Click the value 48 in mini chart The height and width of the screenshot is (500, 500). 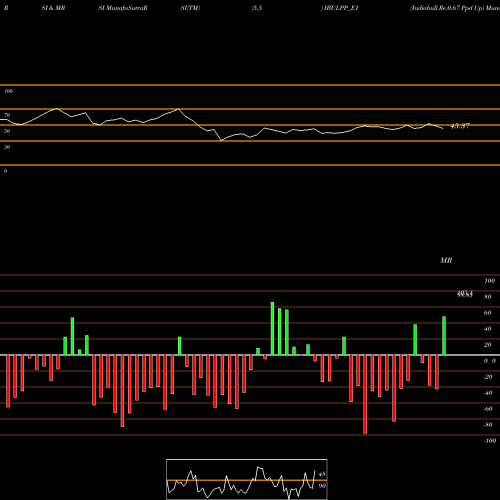(x=322, y=474)
